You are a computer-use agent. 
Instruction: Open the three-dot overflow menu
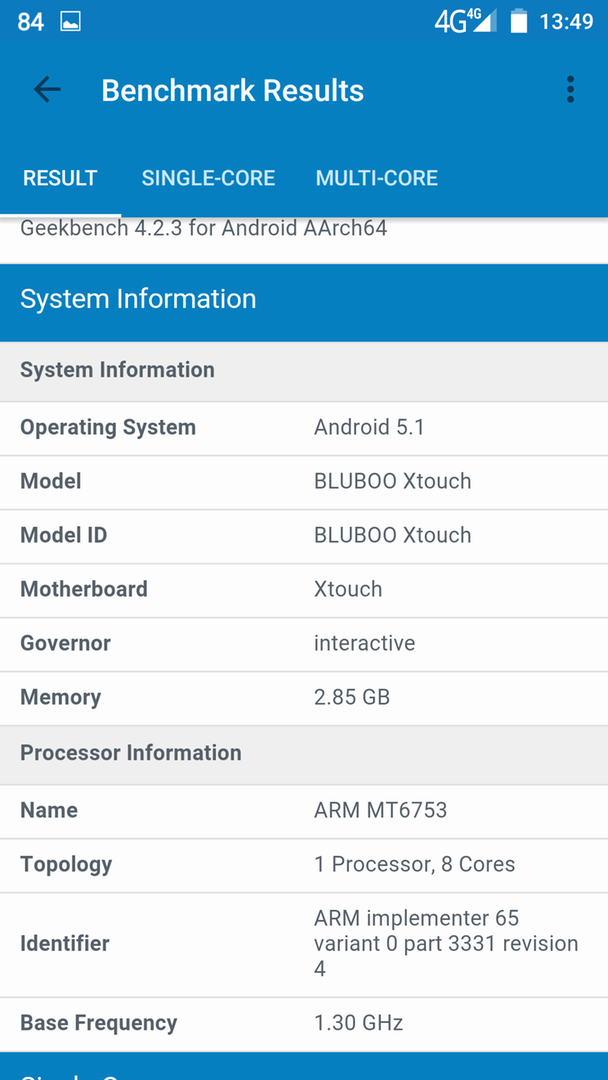[570, 90]
